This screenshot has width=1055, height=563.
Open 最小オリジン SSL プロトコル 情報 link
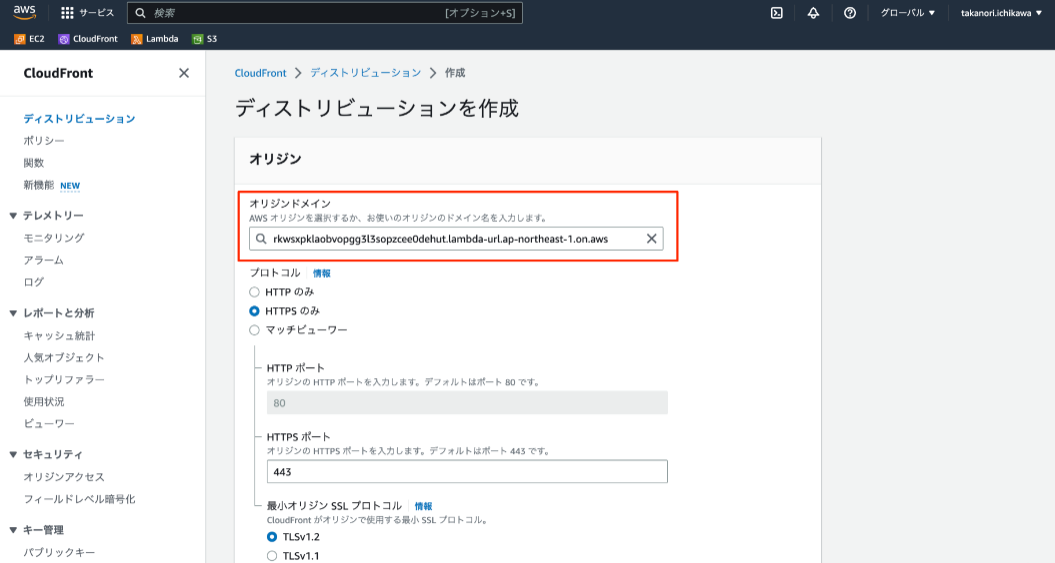pyautogui.click(x=423, y=506)
